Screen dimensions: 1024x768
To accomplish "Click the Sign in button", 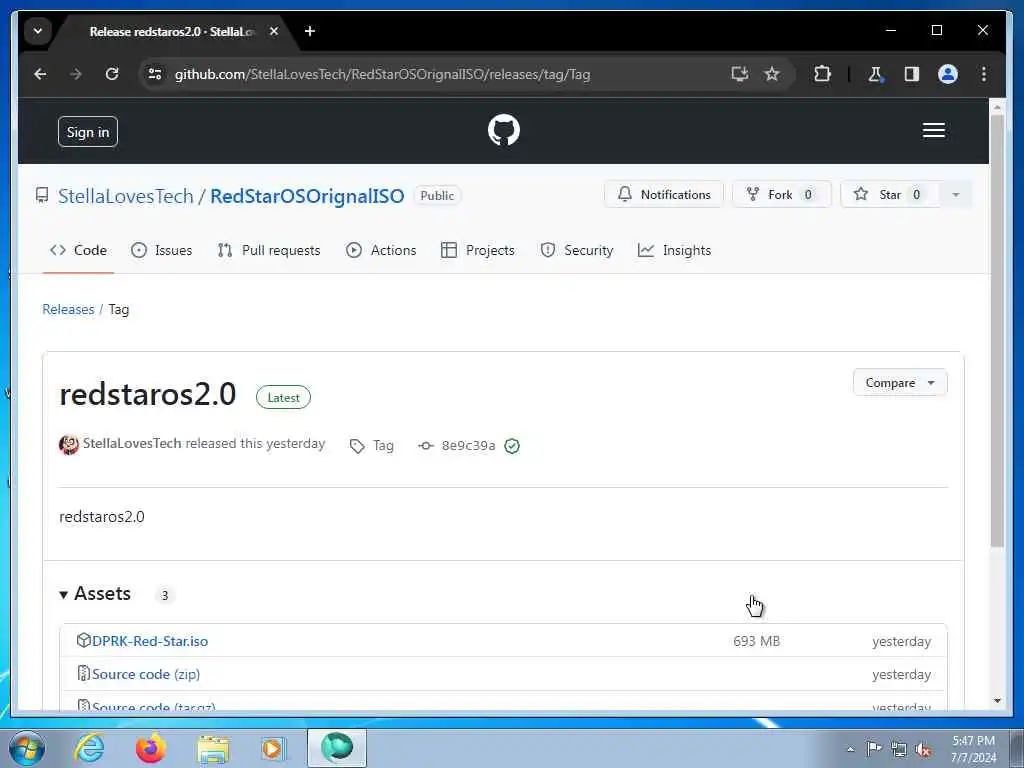I will click(x=88, y=132).
